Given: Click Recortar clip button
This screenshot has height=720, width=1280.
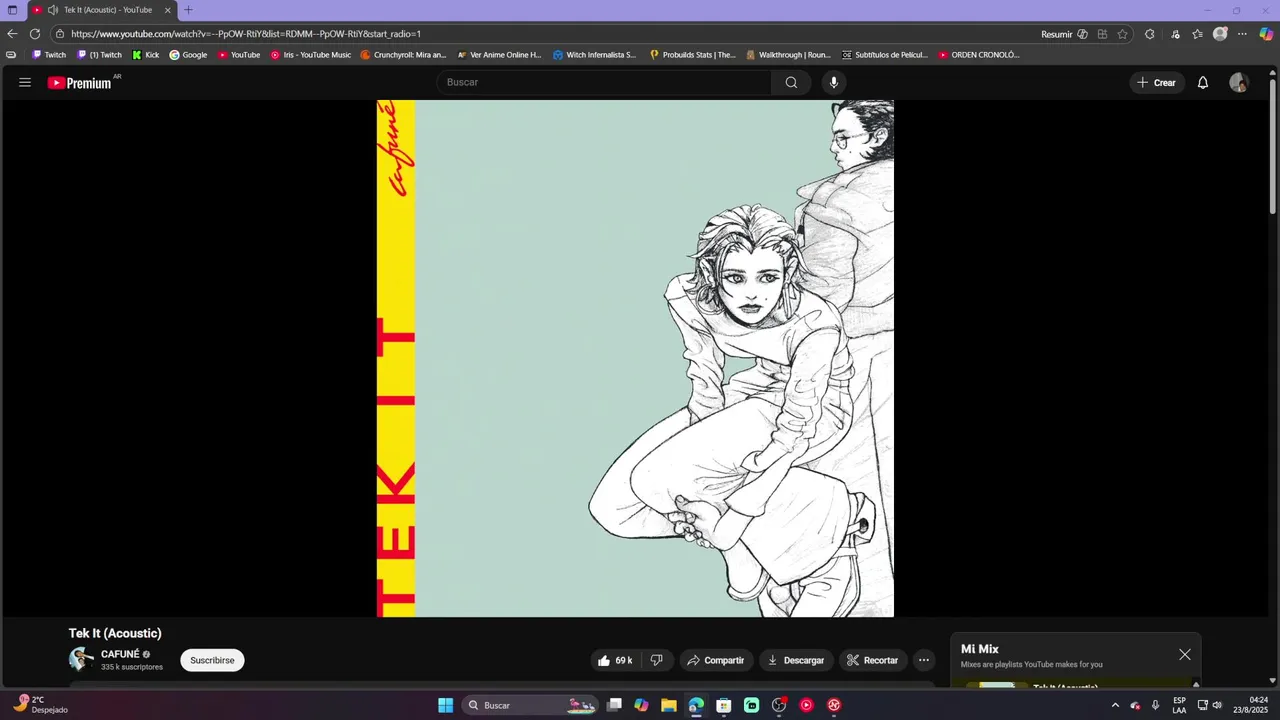Looking at the screenshot, I should click(872, 660).
